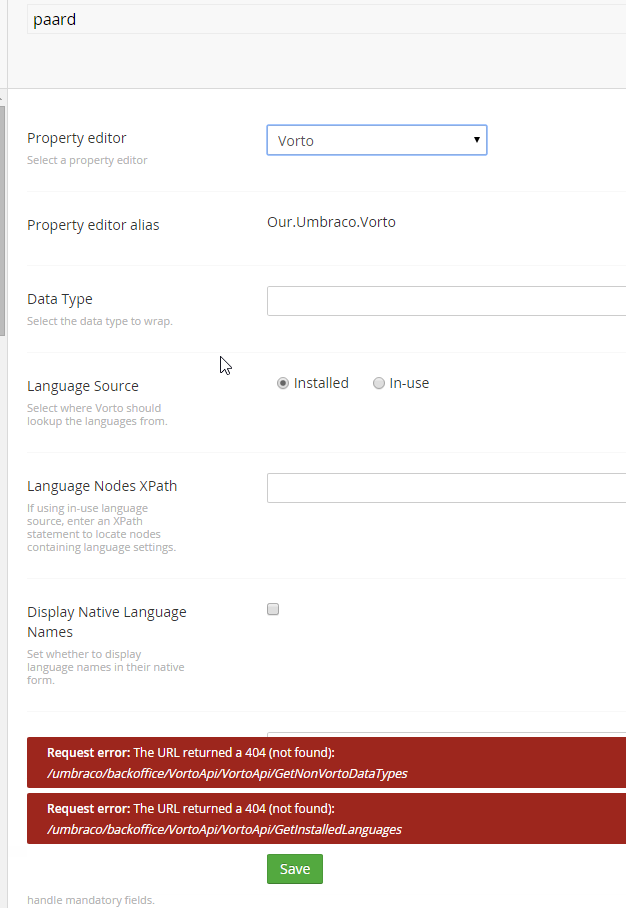
Task: Click the Property editor alias label
Action: 93,225
